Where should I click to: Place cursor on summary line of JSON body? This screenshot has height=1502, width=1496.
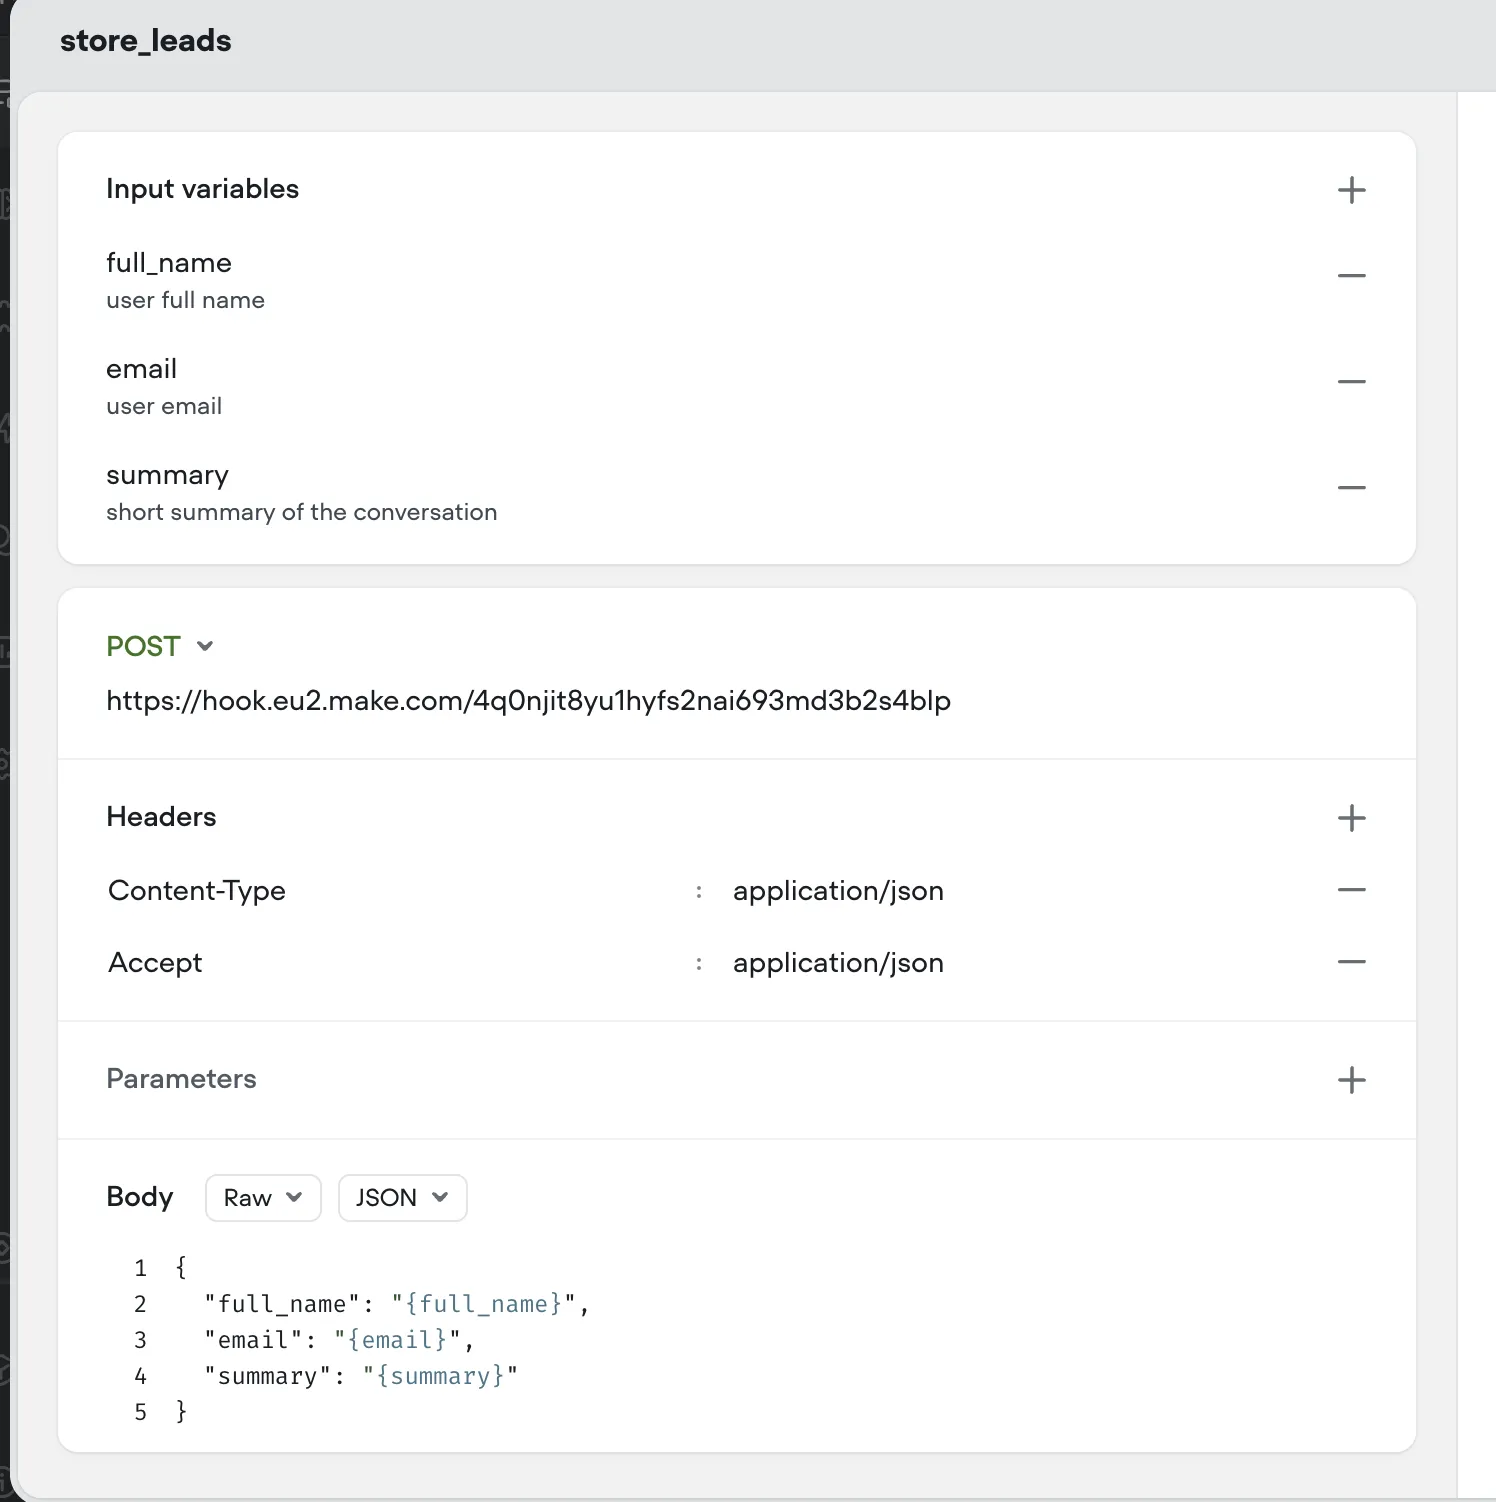click(x=360, y=1376)
